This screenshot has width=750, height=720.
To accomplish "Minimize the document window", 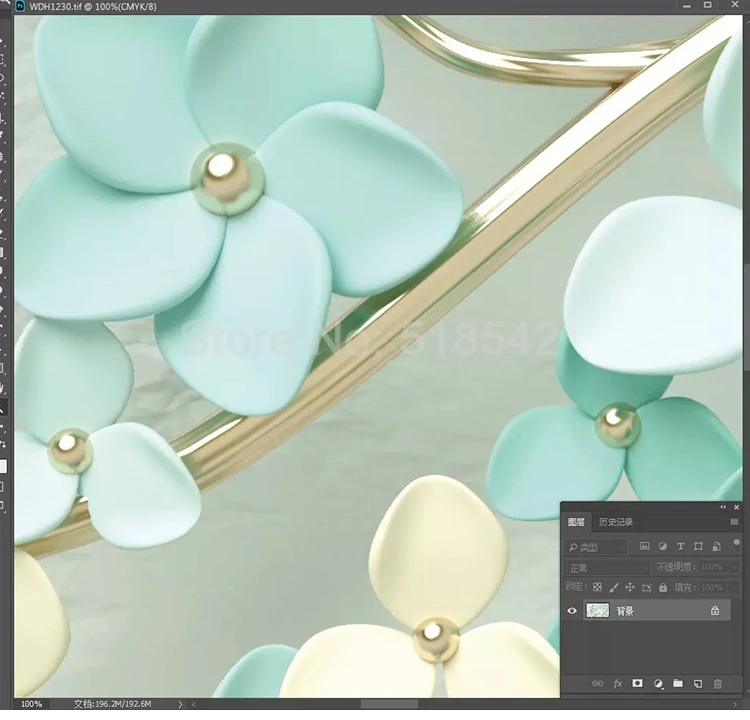I will pos(687,6).
